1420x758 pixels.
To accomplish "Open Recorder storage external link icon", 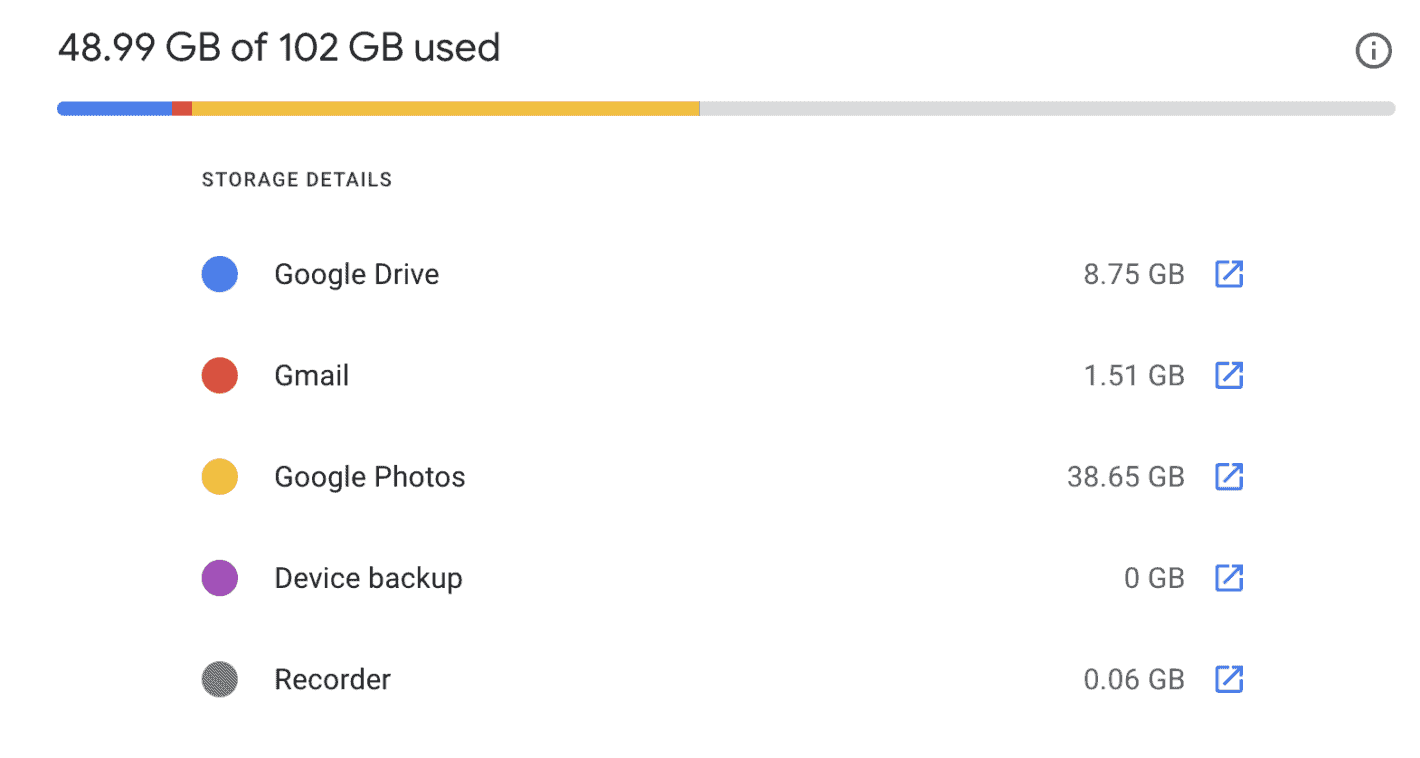I will click(1228, 679).
